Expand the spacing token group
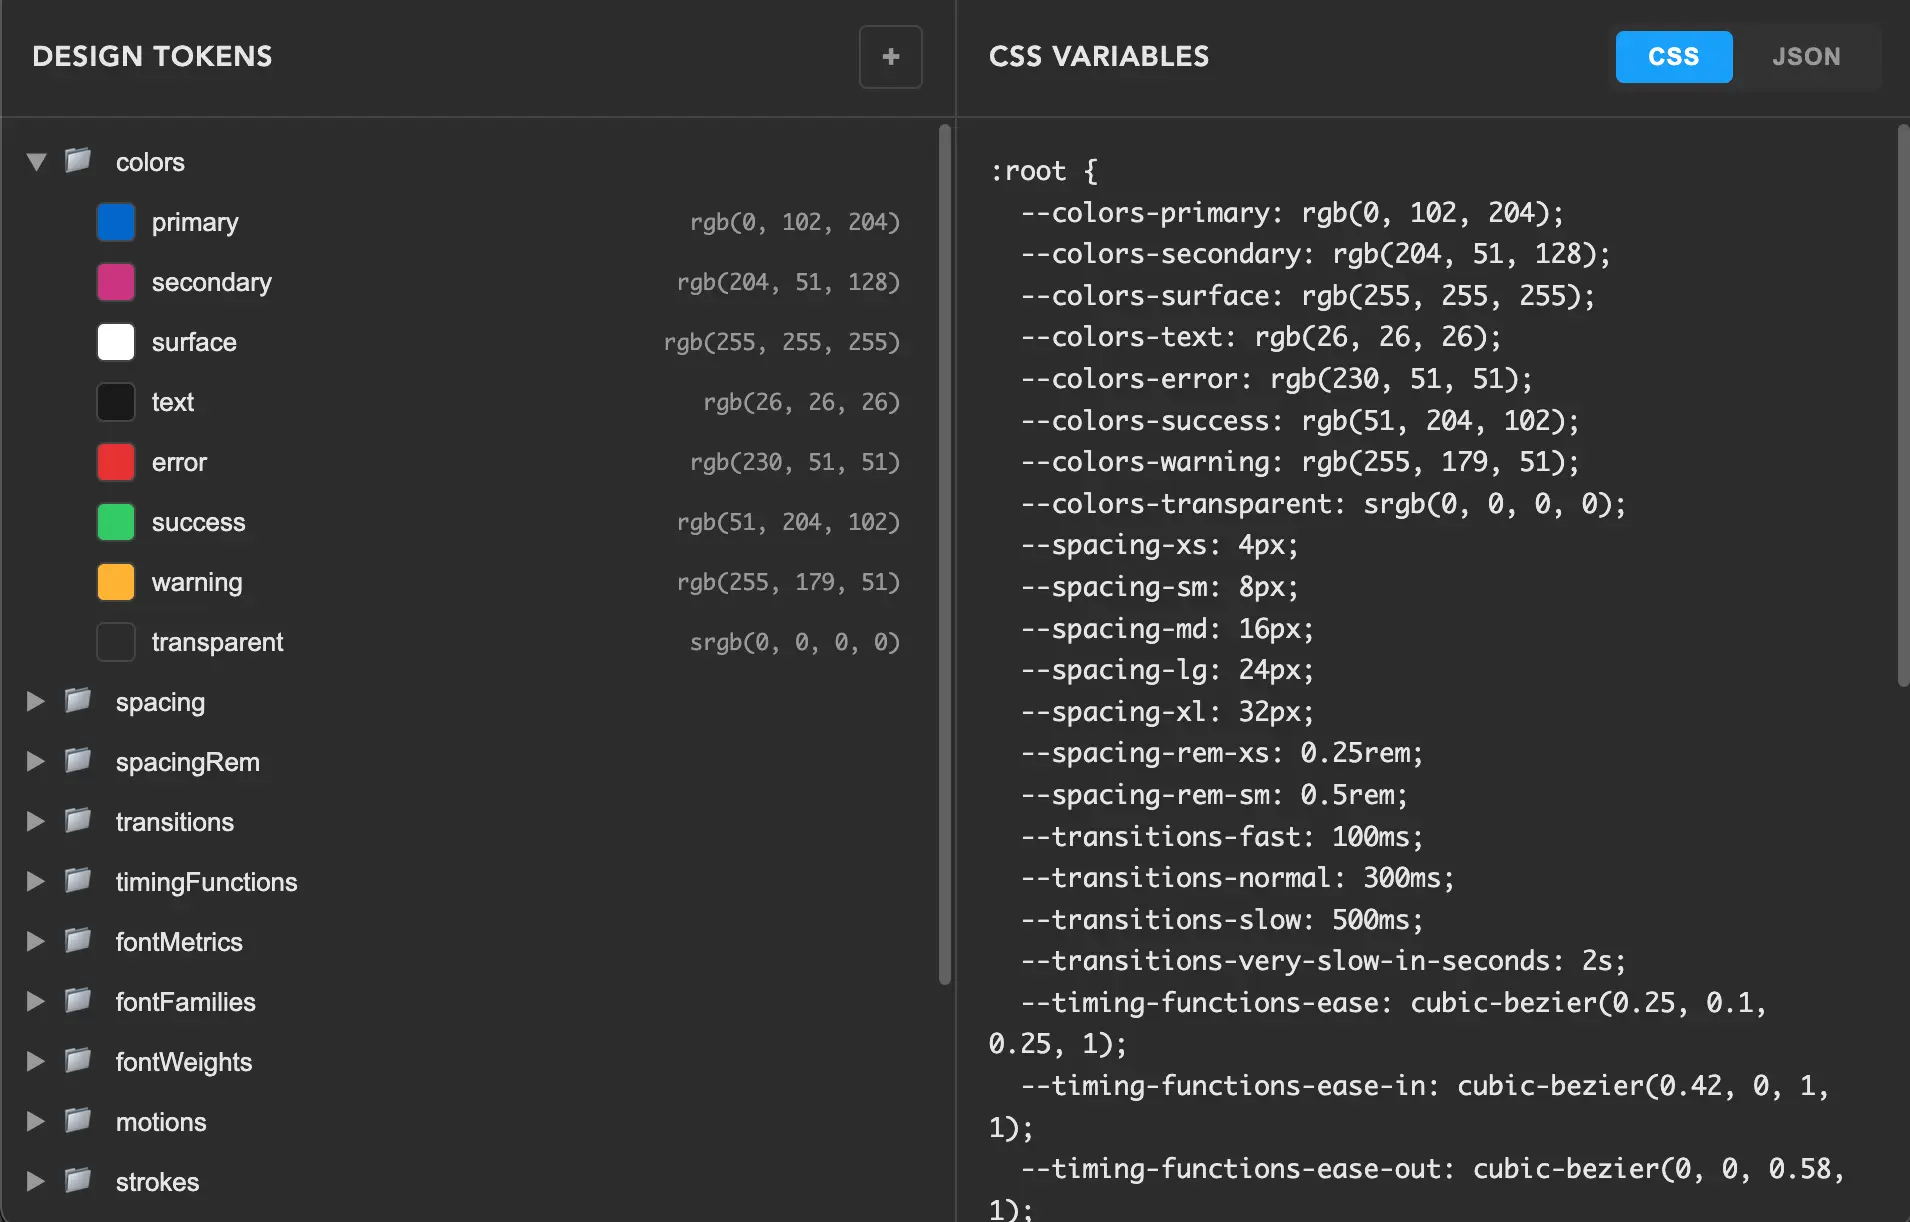1910x1222 pixels. (35, 701)
